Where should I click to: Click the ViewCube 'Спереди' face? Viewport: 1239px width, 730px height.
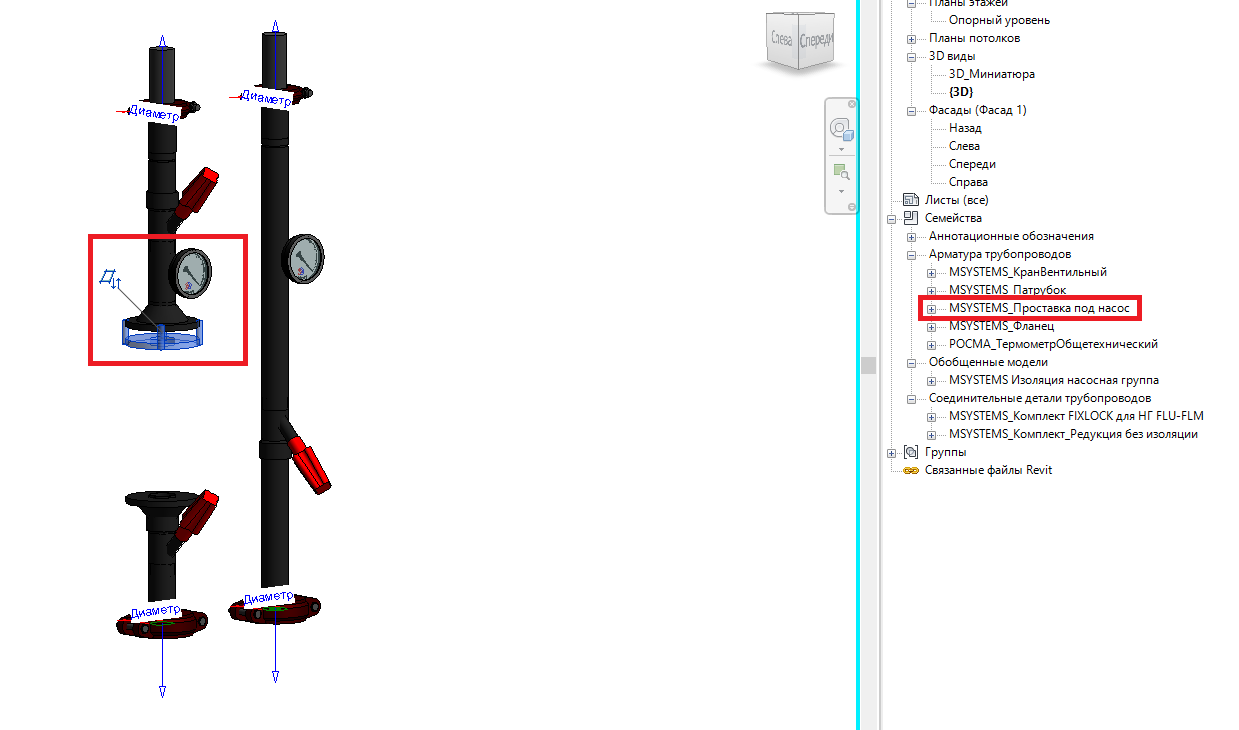tap(817, 40)
